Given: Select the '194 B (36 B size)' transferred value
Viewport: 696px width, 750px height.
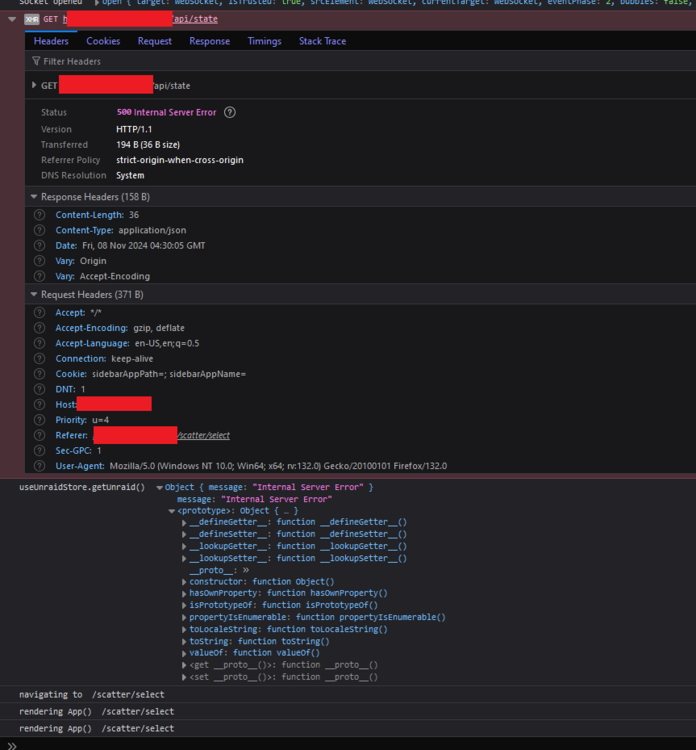Looking at the screenshot, I should 148,144.
